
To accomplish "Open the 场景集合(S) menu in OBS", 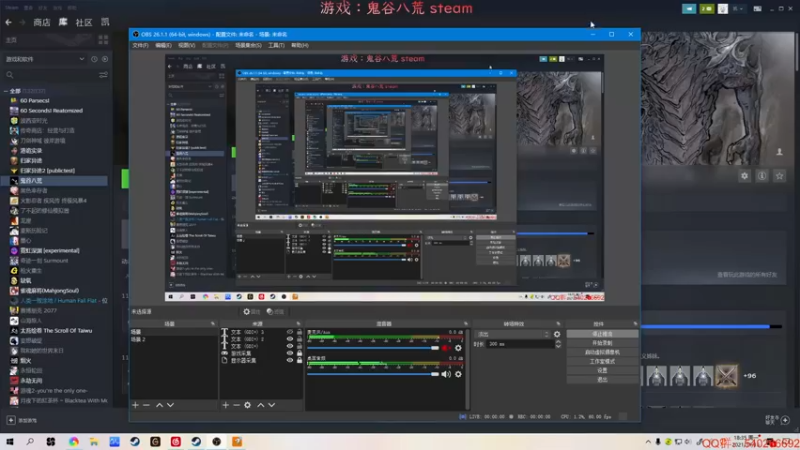I will [x=248, y=45].
